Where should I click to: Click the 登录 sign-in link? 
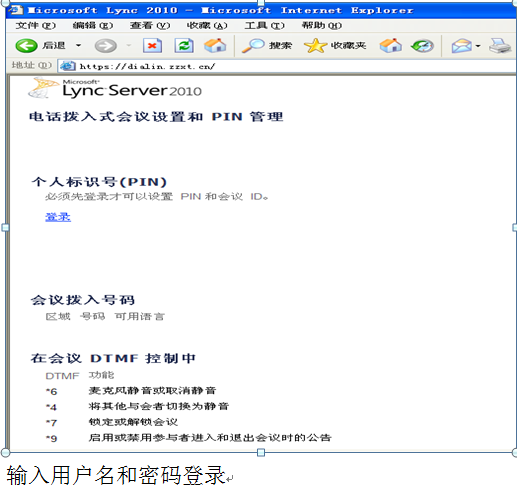58,217
